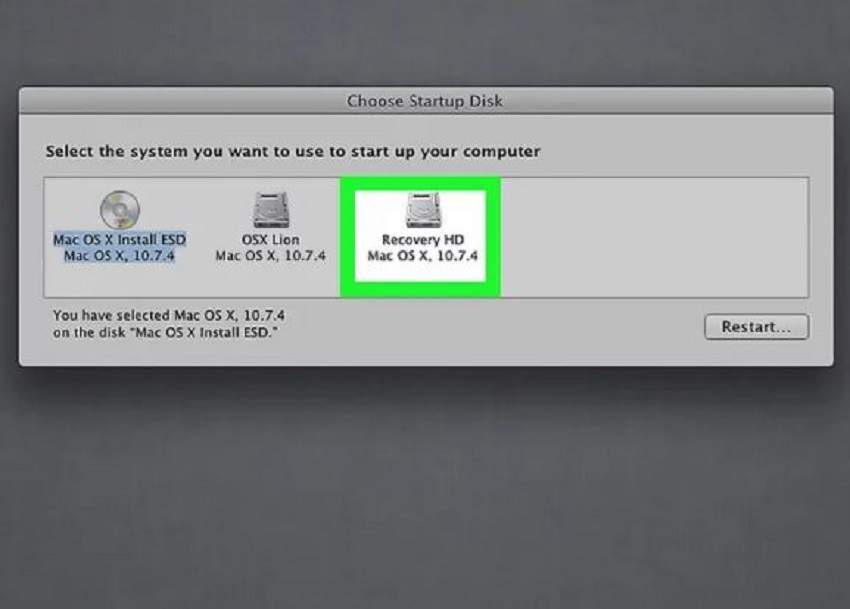Click version text under Mac OS X Install ESD
The width and height of the screenshot is (850, 609).
tap(119, 255)
